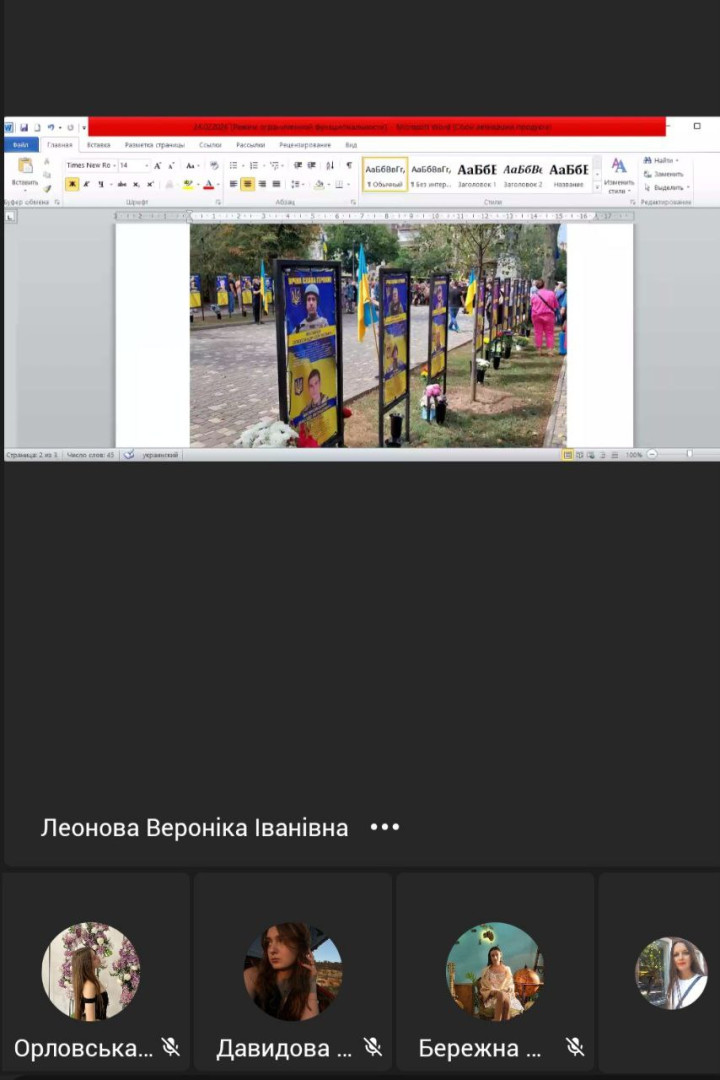This screenshot has width=720, height=1080.
Task: Open the Times New Roman font dropdown
Action: click(91, 166)
